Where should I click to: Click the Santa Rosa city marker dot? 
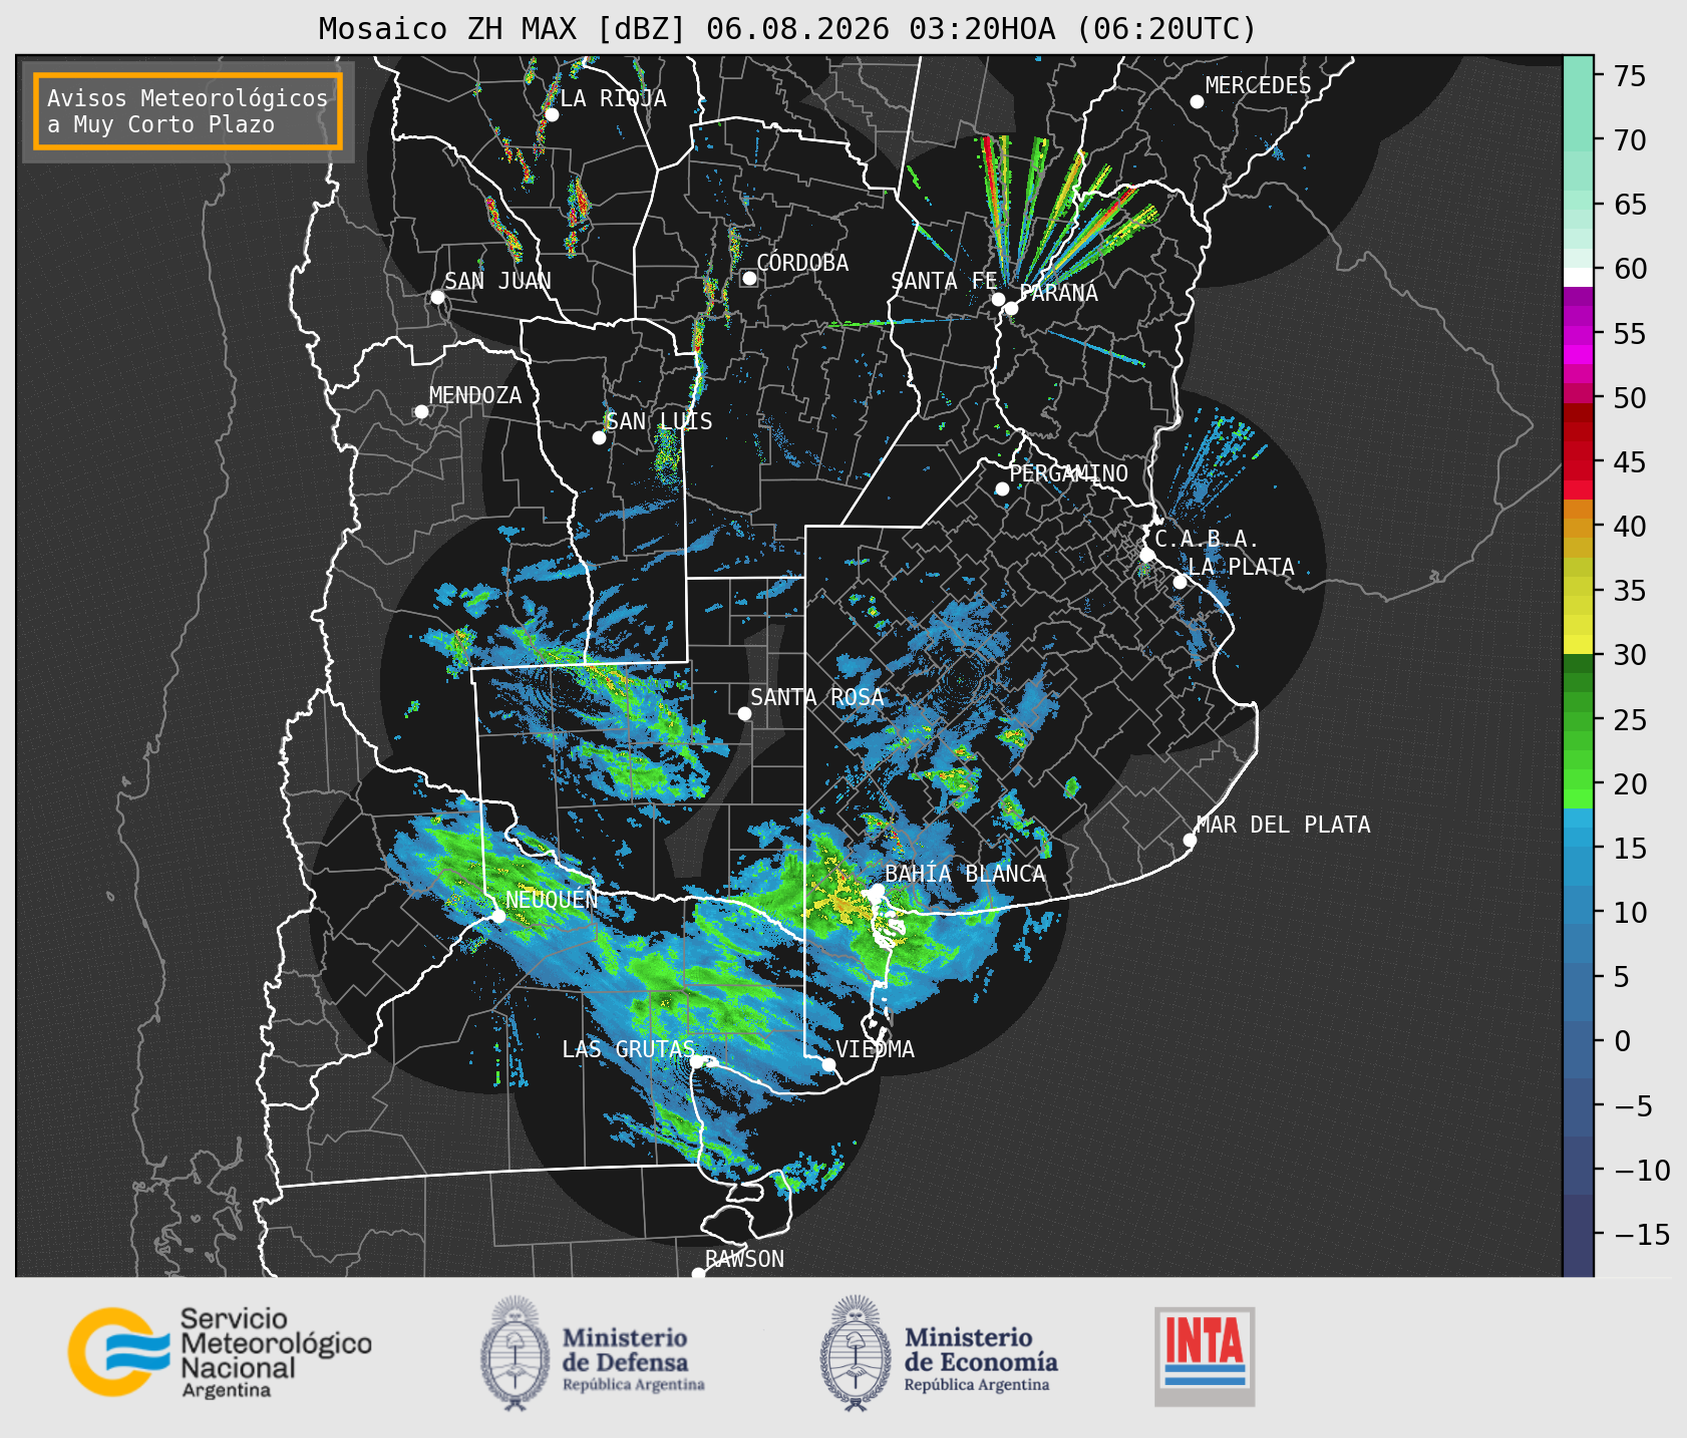[x=744, y=713]
